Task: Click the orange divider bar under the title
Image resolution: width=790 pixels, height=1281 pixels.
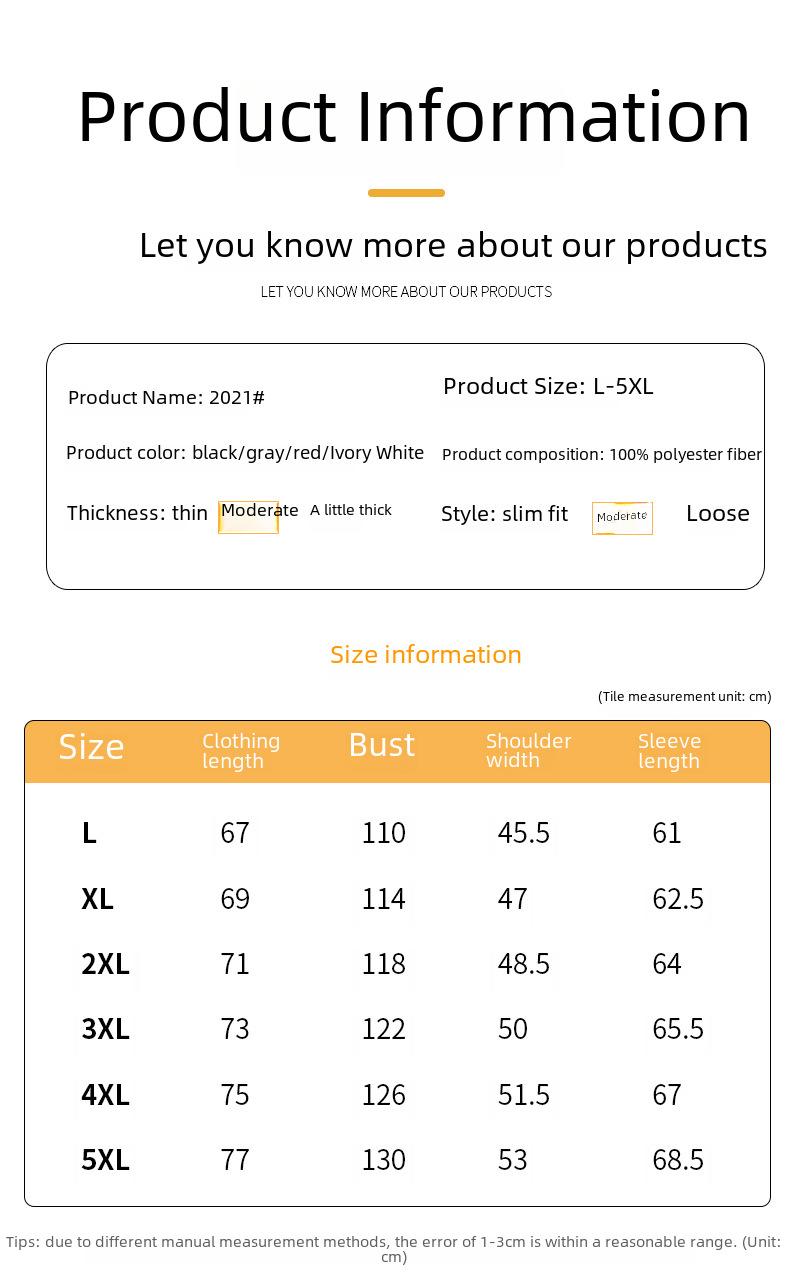Action: point(406,193)
